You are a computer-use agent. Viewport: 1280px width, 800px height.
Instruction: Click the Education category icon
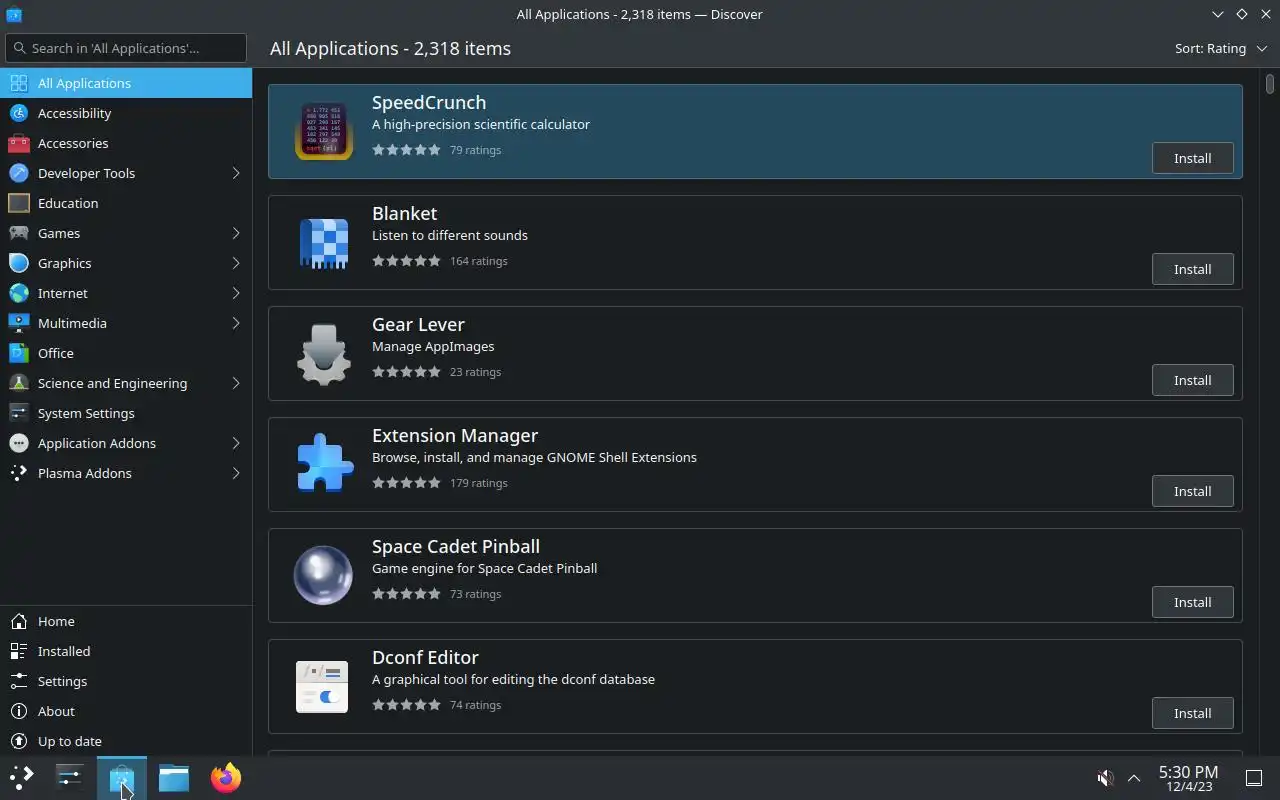click(x=18, y=203)
